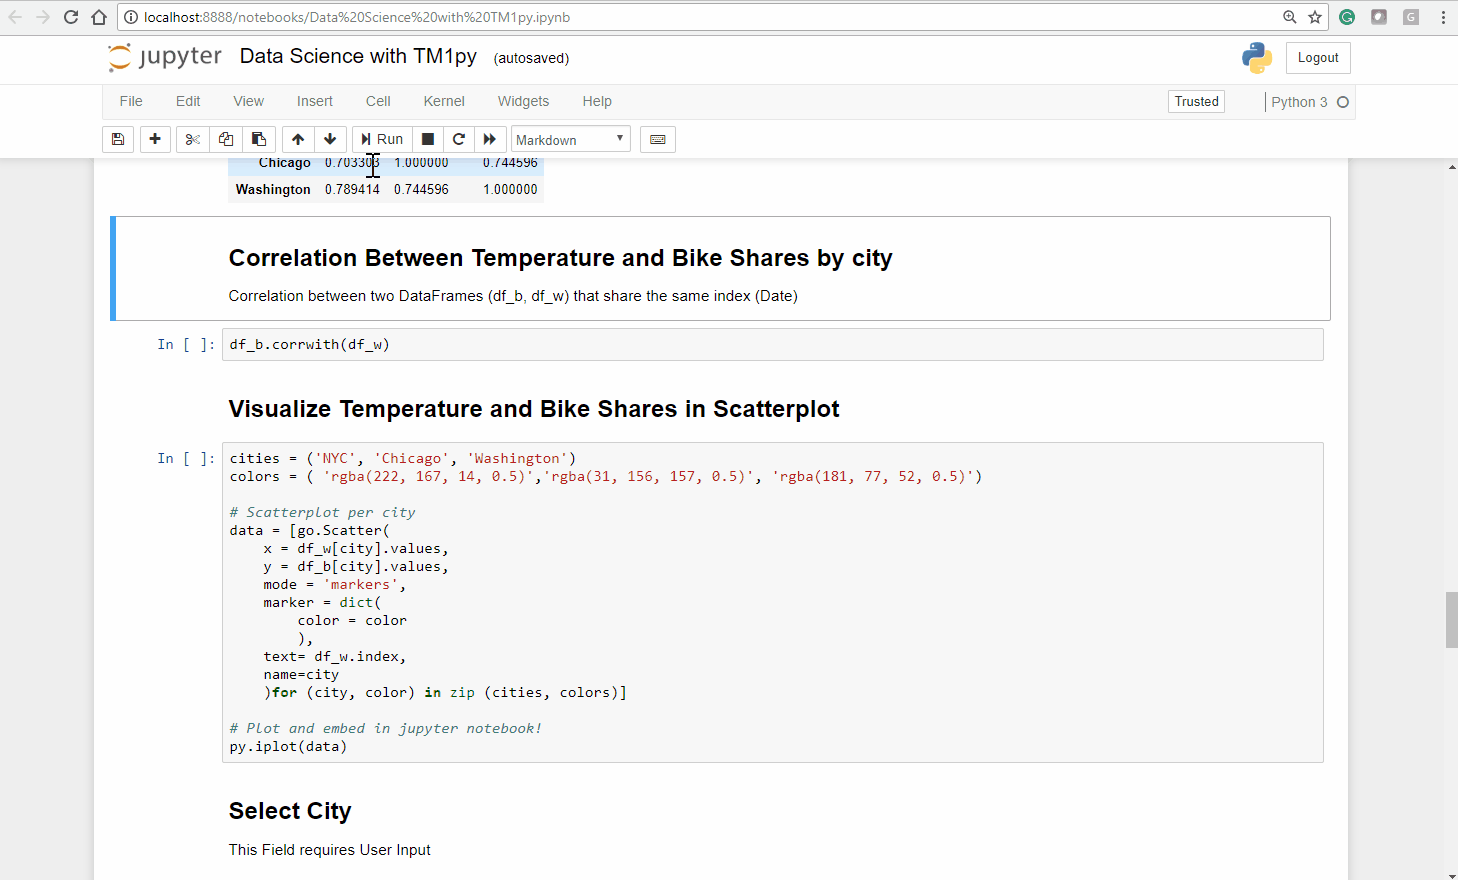Click the Run button
Image resolution: width=1458 pixels, height=880 pixels.
coord(382,139)
